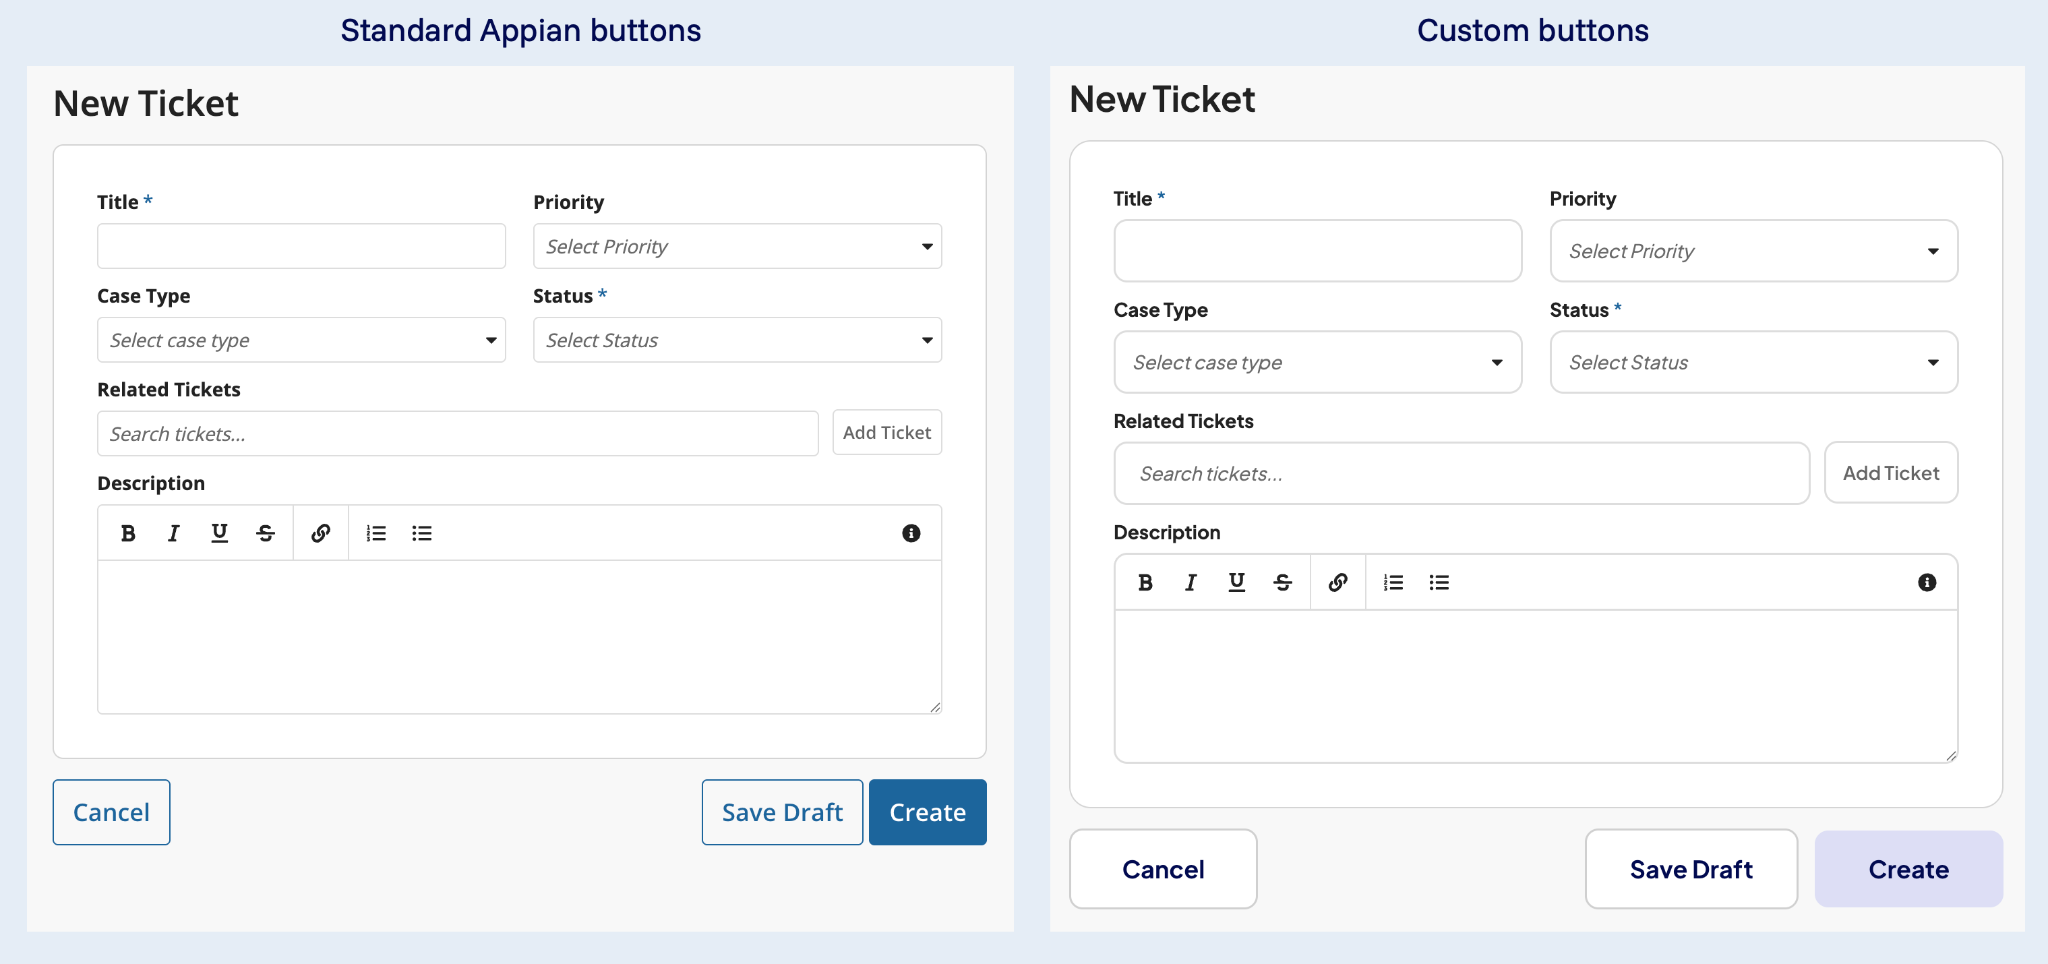Insert a link in the Custom form's description
The height and width of the screenshot is (964, 2048).
point(1338,582)
